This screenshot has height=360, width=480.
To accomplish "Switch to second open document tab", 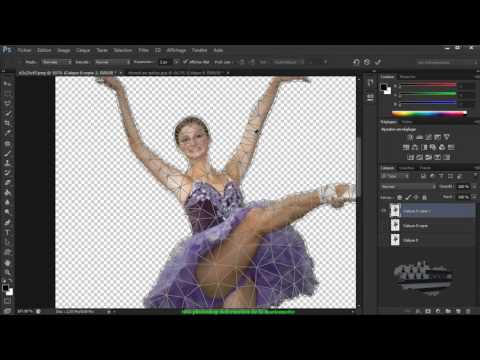I will coord(176,73).
